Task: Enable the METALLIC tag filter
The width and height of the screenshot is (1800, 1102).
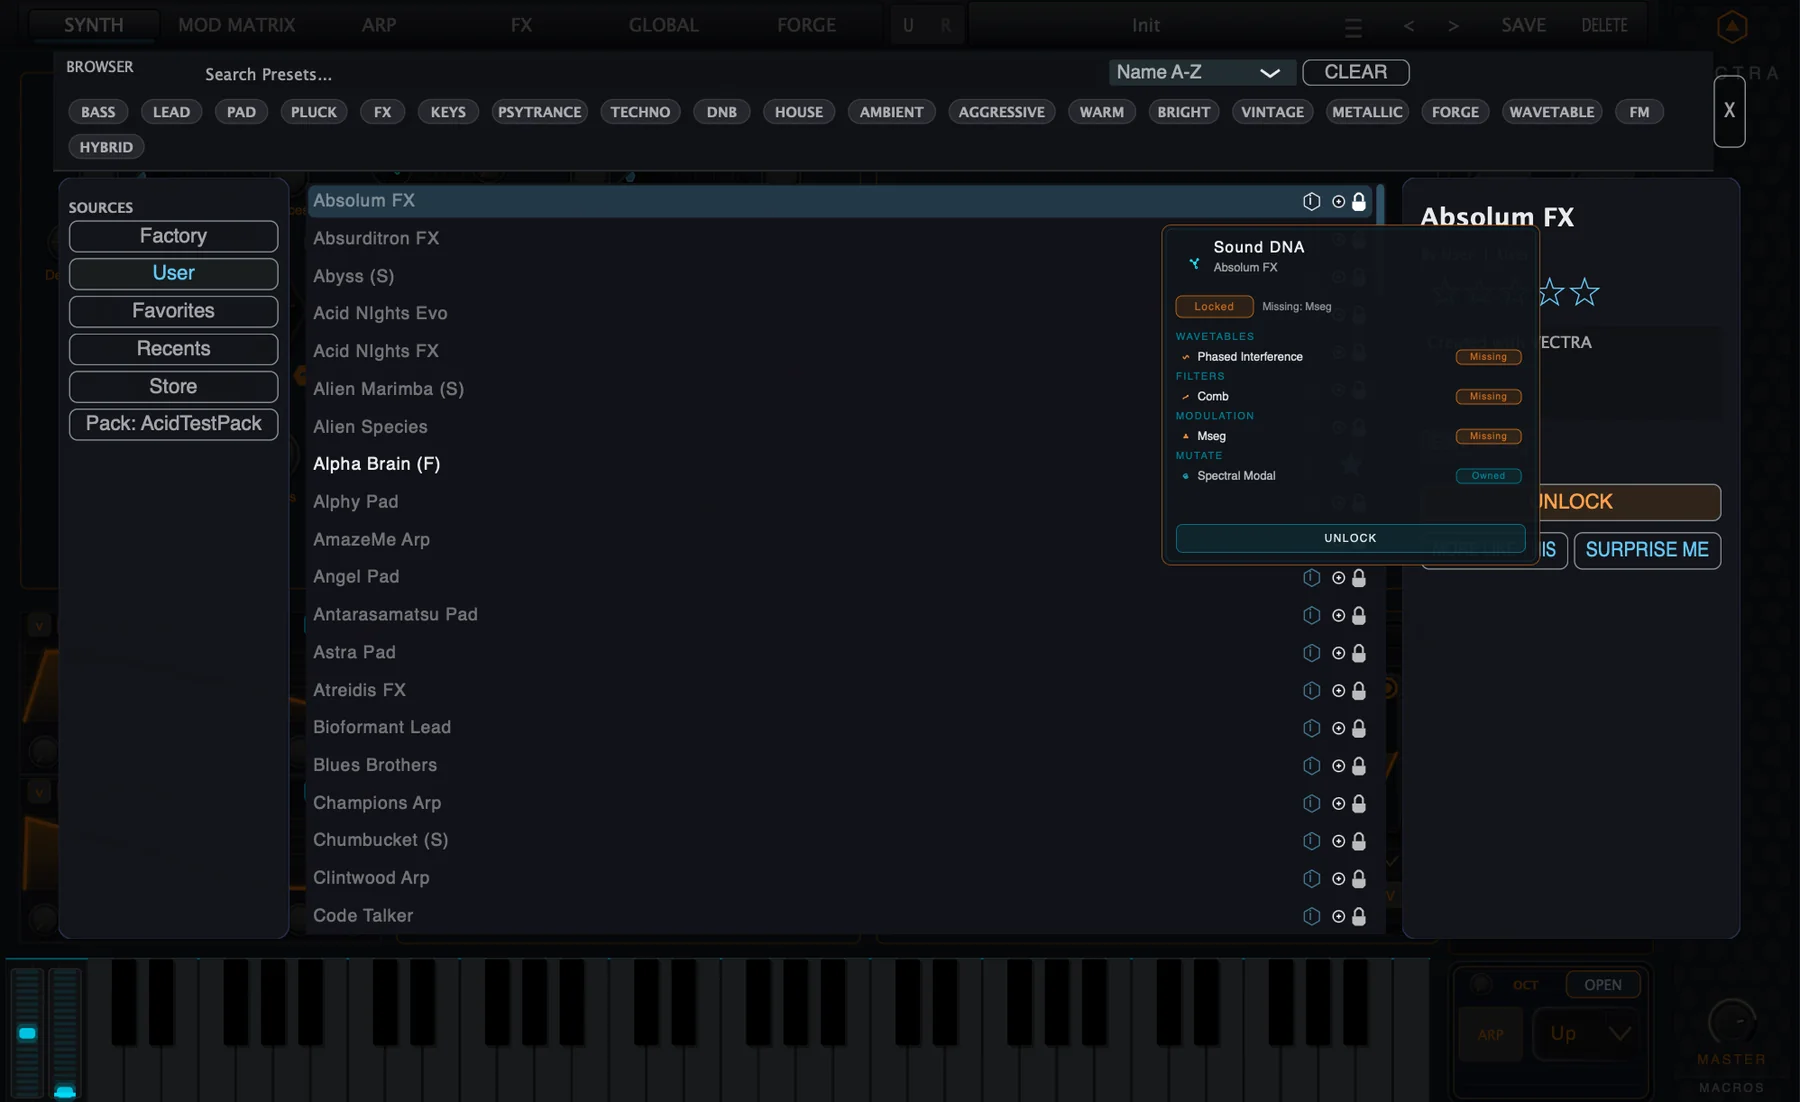Action: click(x=1367, y=112)
